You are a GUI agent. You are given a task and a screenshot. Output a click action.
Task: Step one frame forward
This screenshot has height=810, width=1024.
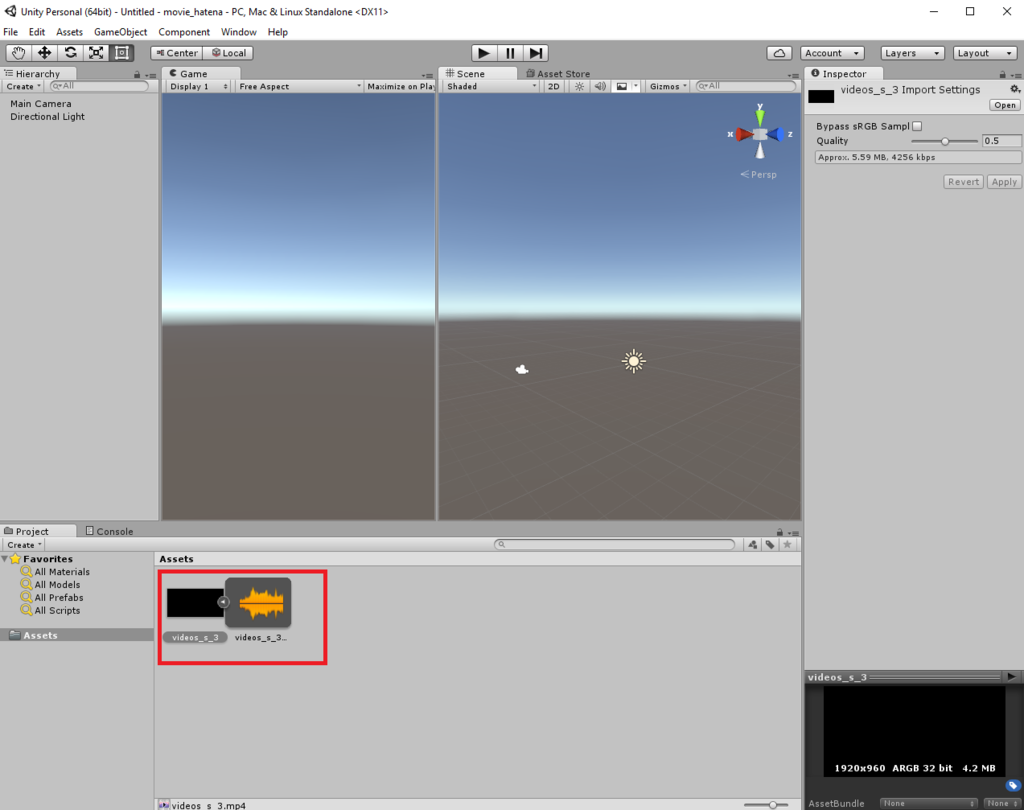[536, 53]
